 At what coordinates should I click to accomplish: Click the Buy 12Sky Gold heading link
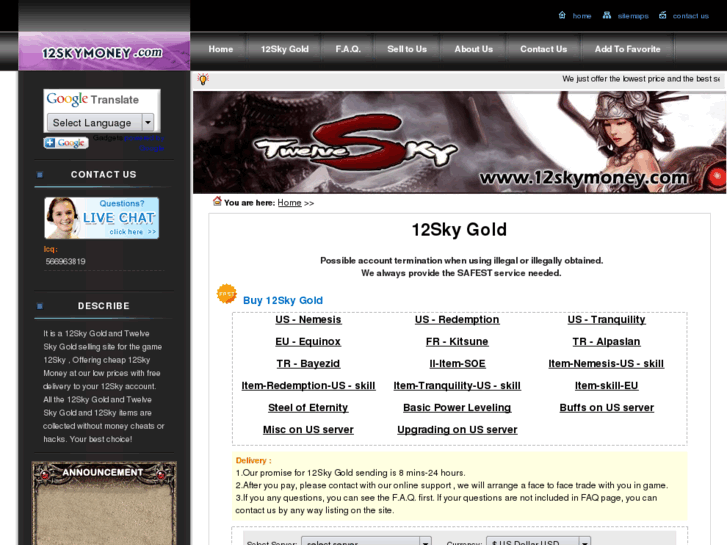pos(283,301)
